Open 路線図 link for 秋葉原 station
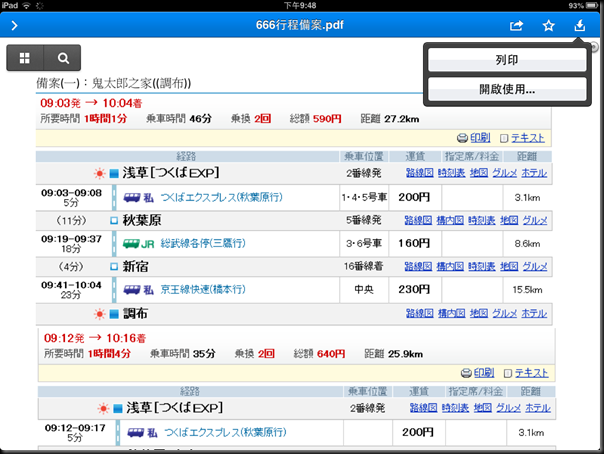 pos(418,220)
